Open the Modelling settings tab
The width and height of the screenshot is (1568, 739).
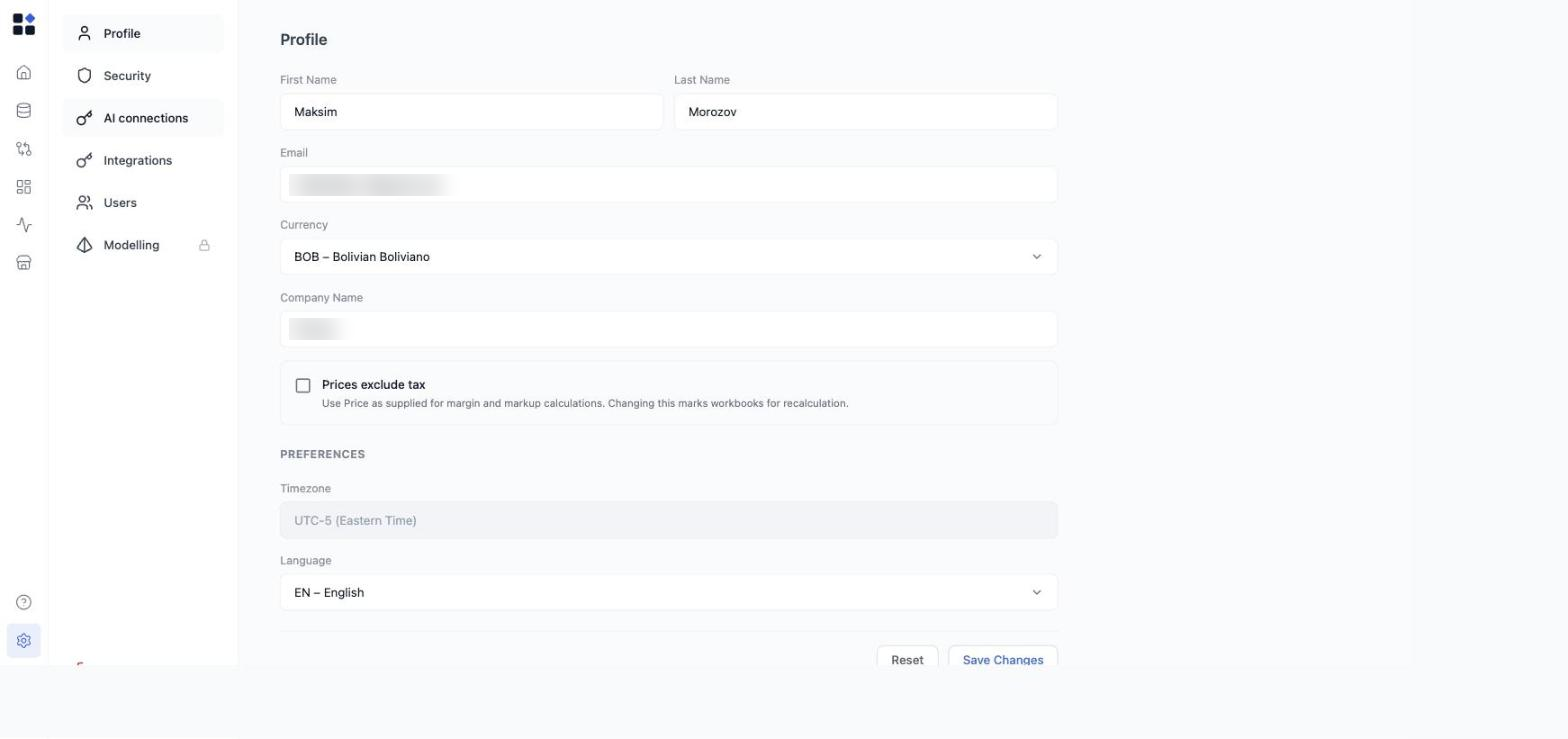click(143, 245)
